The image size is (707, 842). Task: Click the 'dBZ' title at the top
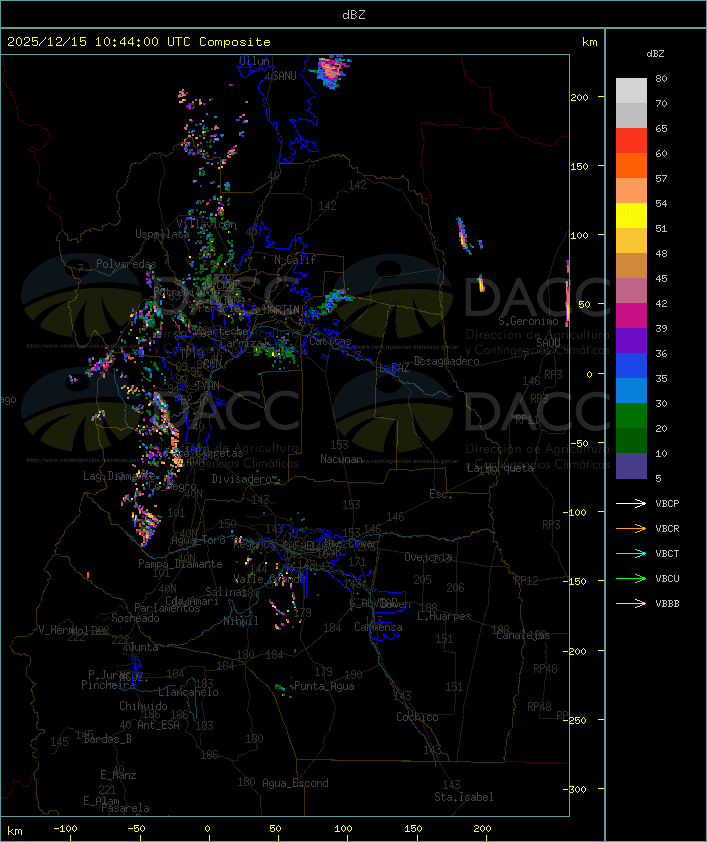[354, 15]
